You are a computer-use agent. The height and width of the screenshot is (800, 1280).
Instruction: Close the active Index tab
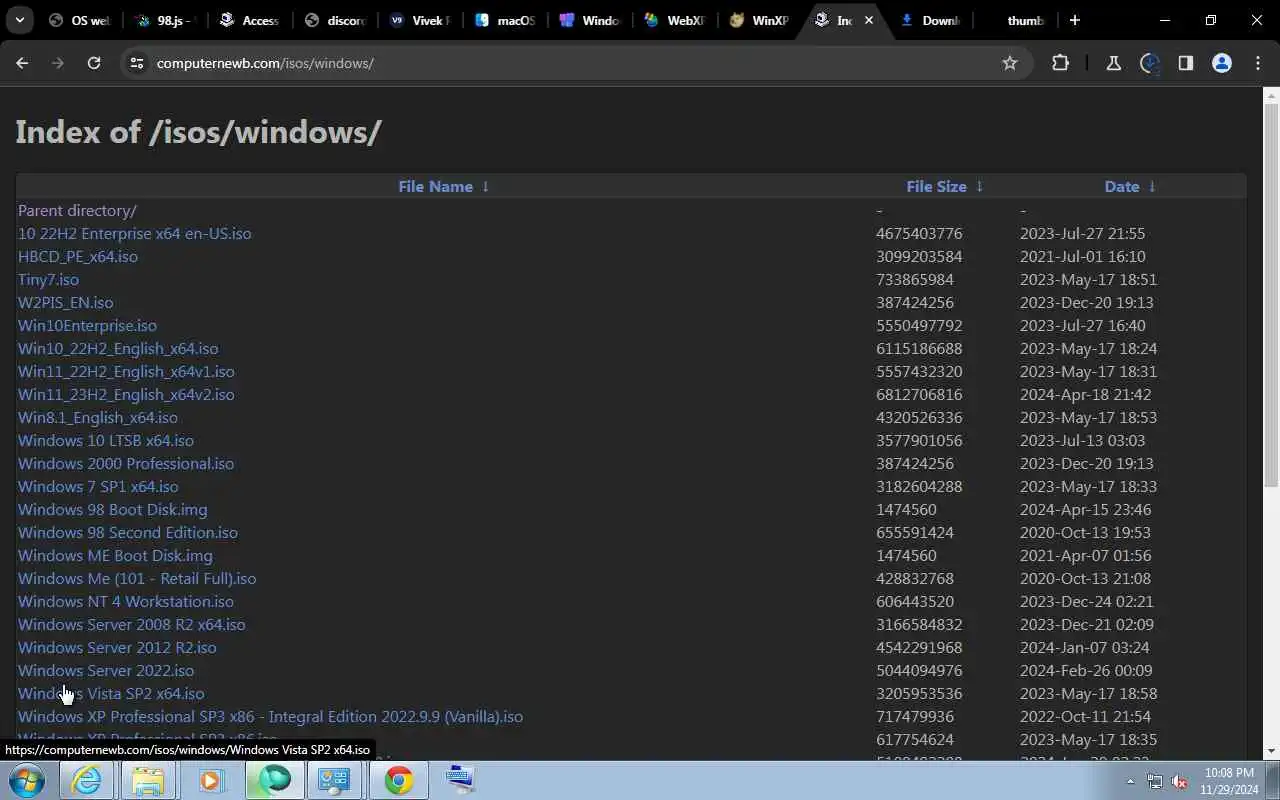869,20
